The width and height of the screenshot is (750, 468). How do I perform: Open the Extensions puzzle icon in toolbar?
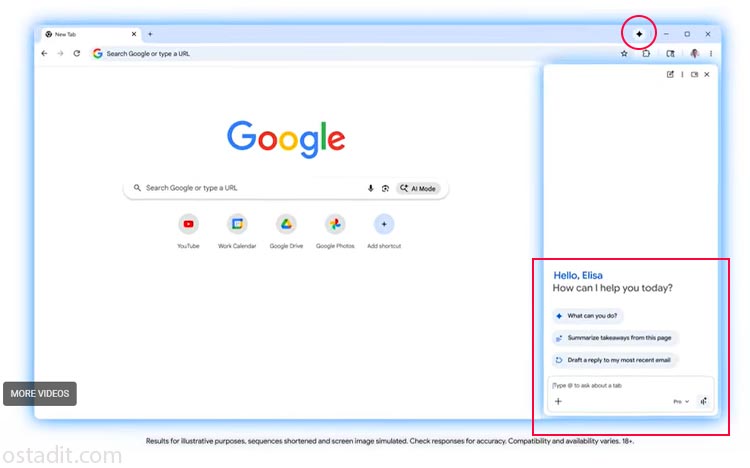click(646, 54)
